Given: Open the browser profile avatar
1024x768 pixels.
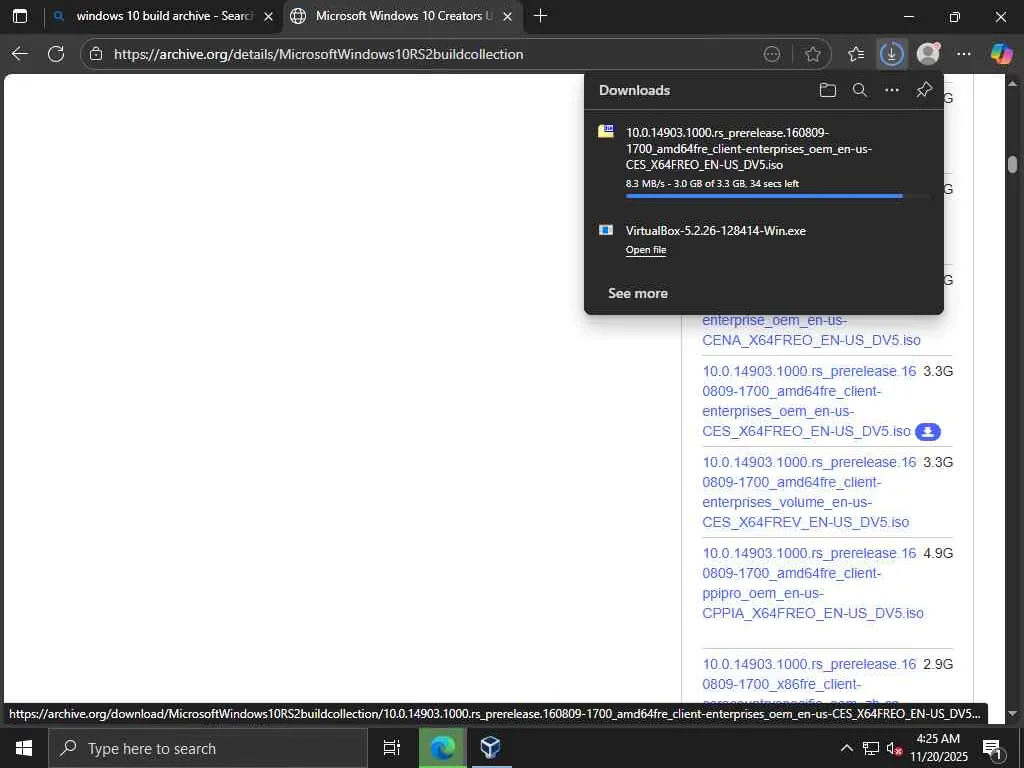Looking at the screenshot, I should [x=928, y=54].
